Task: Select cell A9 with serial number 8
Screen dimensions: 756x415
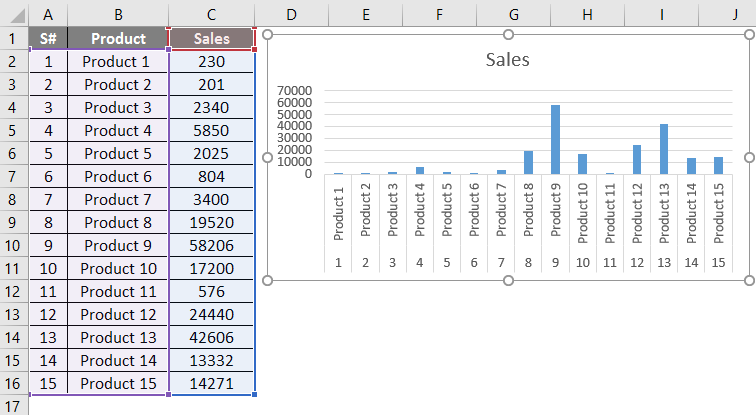Action: 48,223
